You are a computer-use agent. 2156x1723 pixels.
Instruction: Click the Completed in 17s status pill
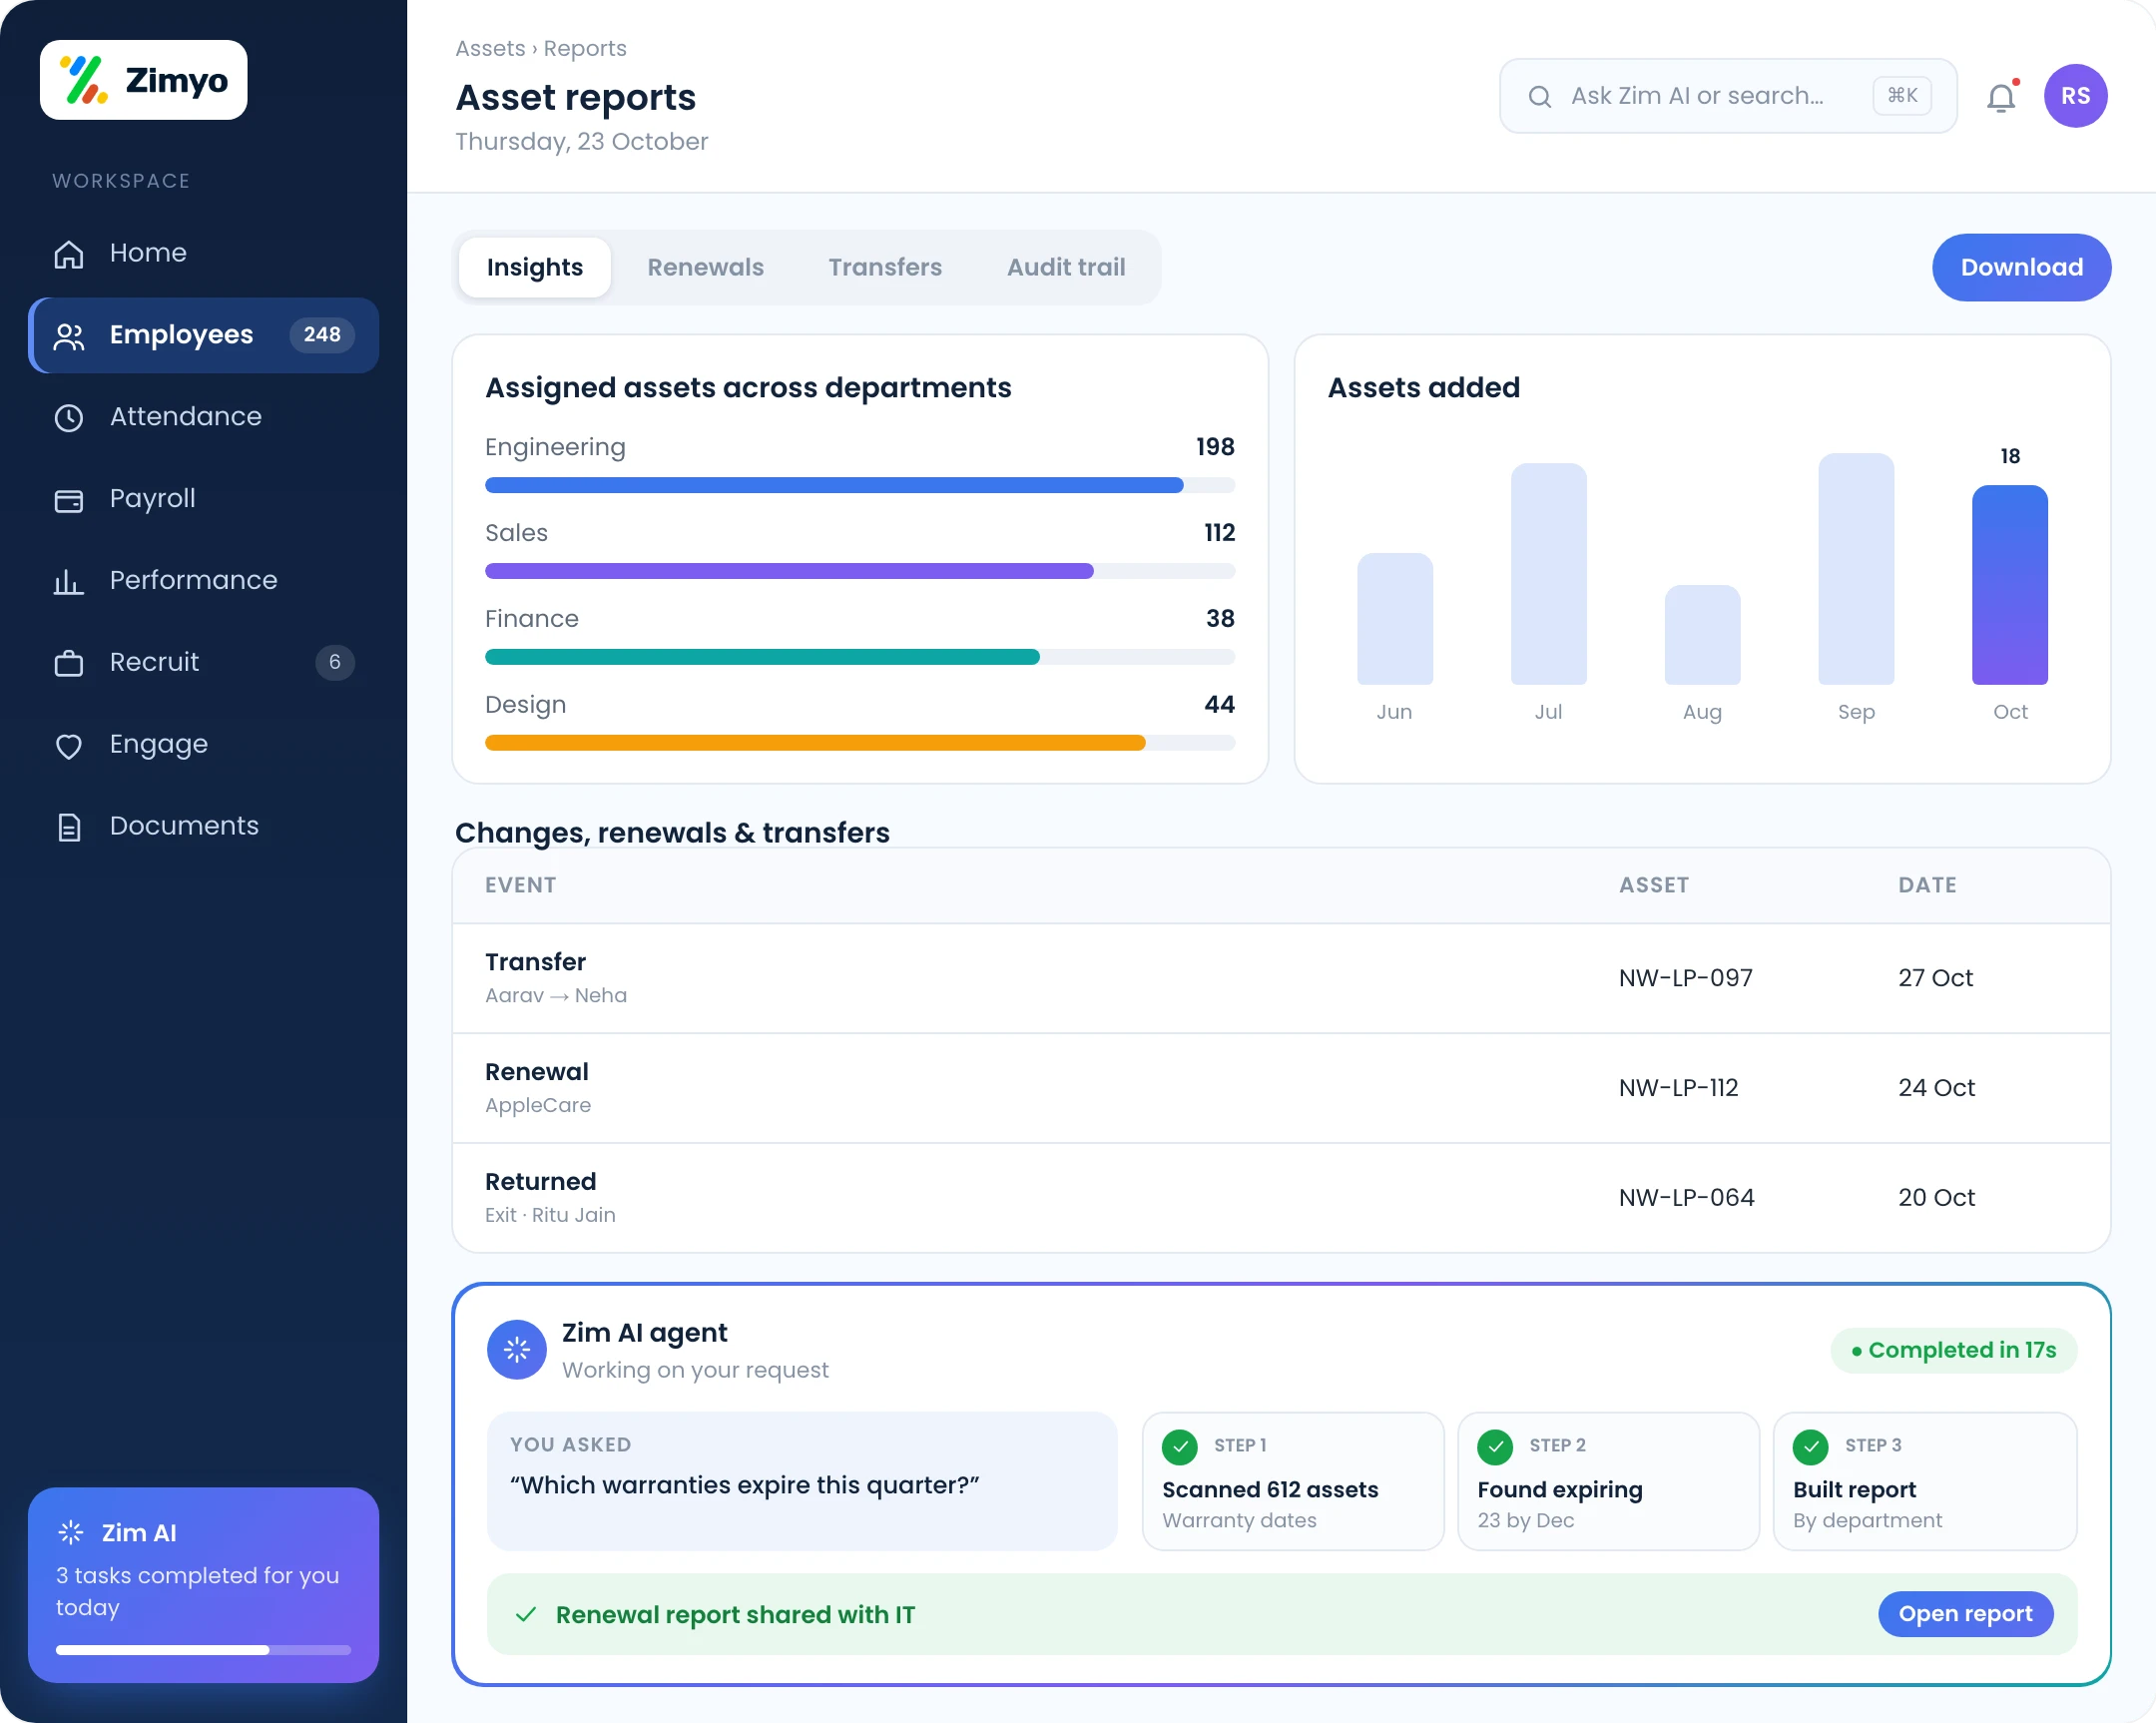tap(1953, 1350)
